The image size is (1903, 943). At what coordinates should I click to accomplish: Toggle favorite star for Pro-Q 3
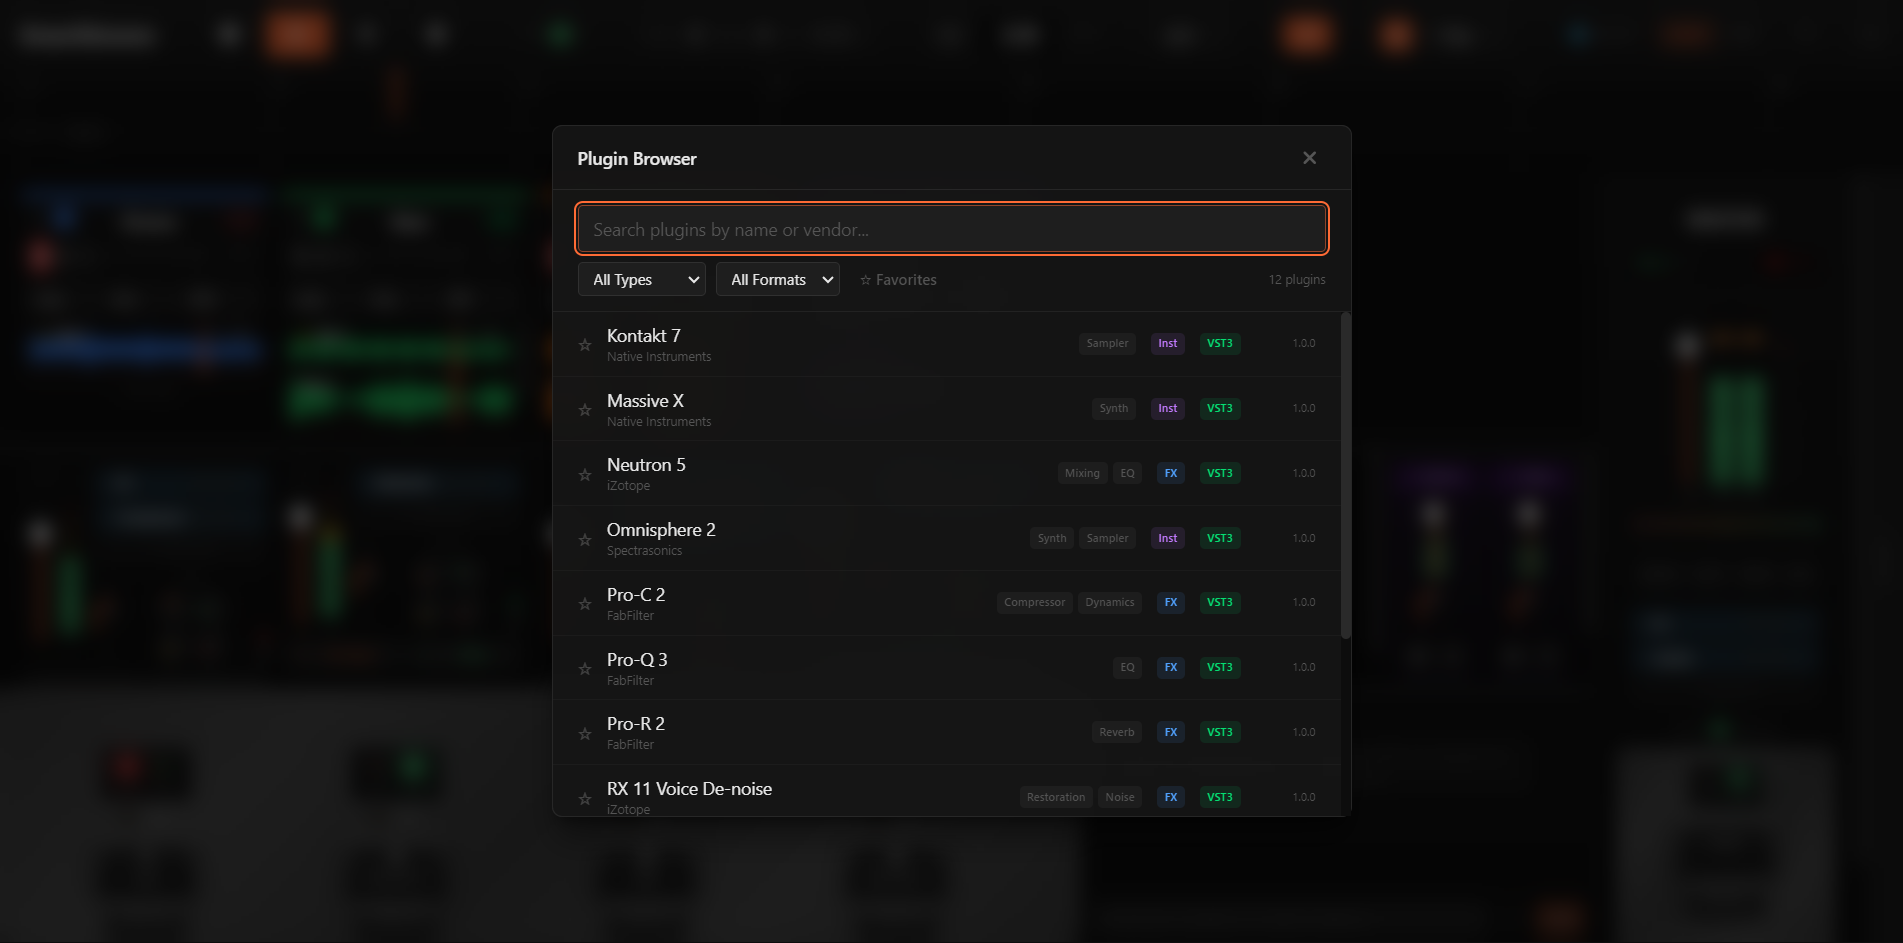pyautogui.click(x=585, y=669)
